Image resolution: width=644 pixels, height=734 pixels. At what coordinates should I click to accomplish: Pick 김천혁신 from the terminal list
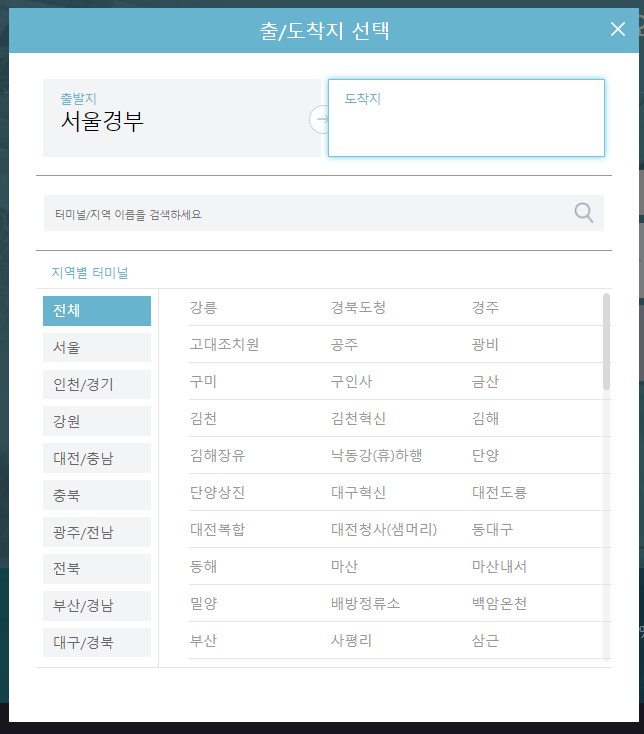click(359, 418)
